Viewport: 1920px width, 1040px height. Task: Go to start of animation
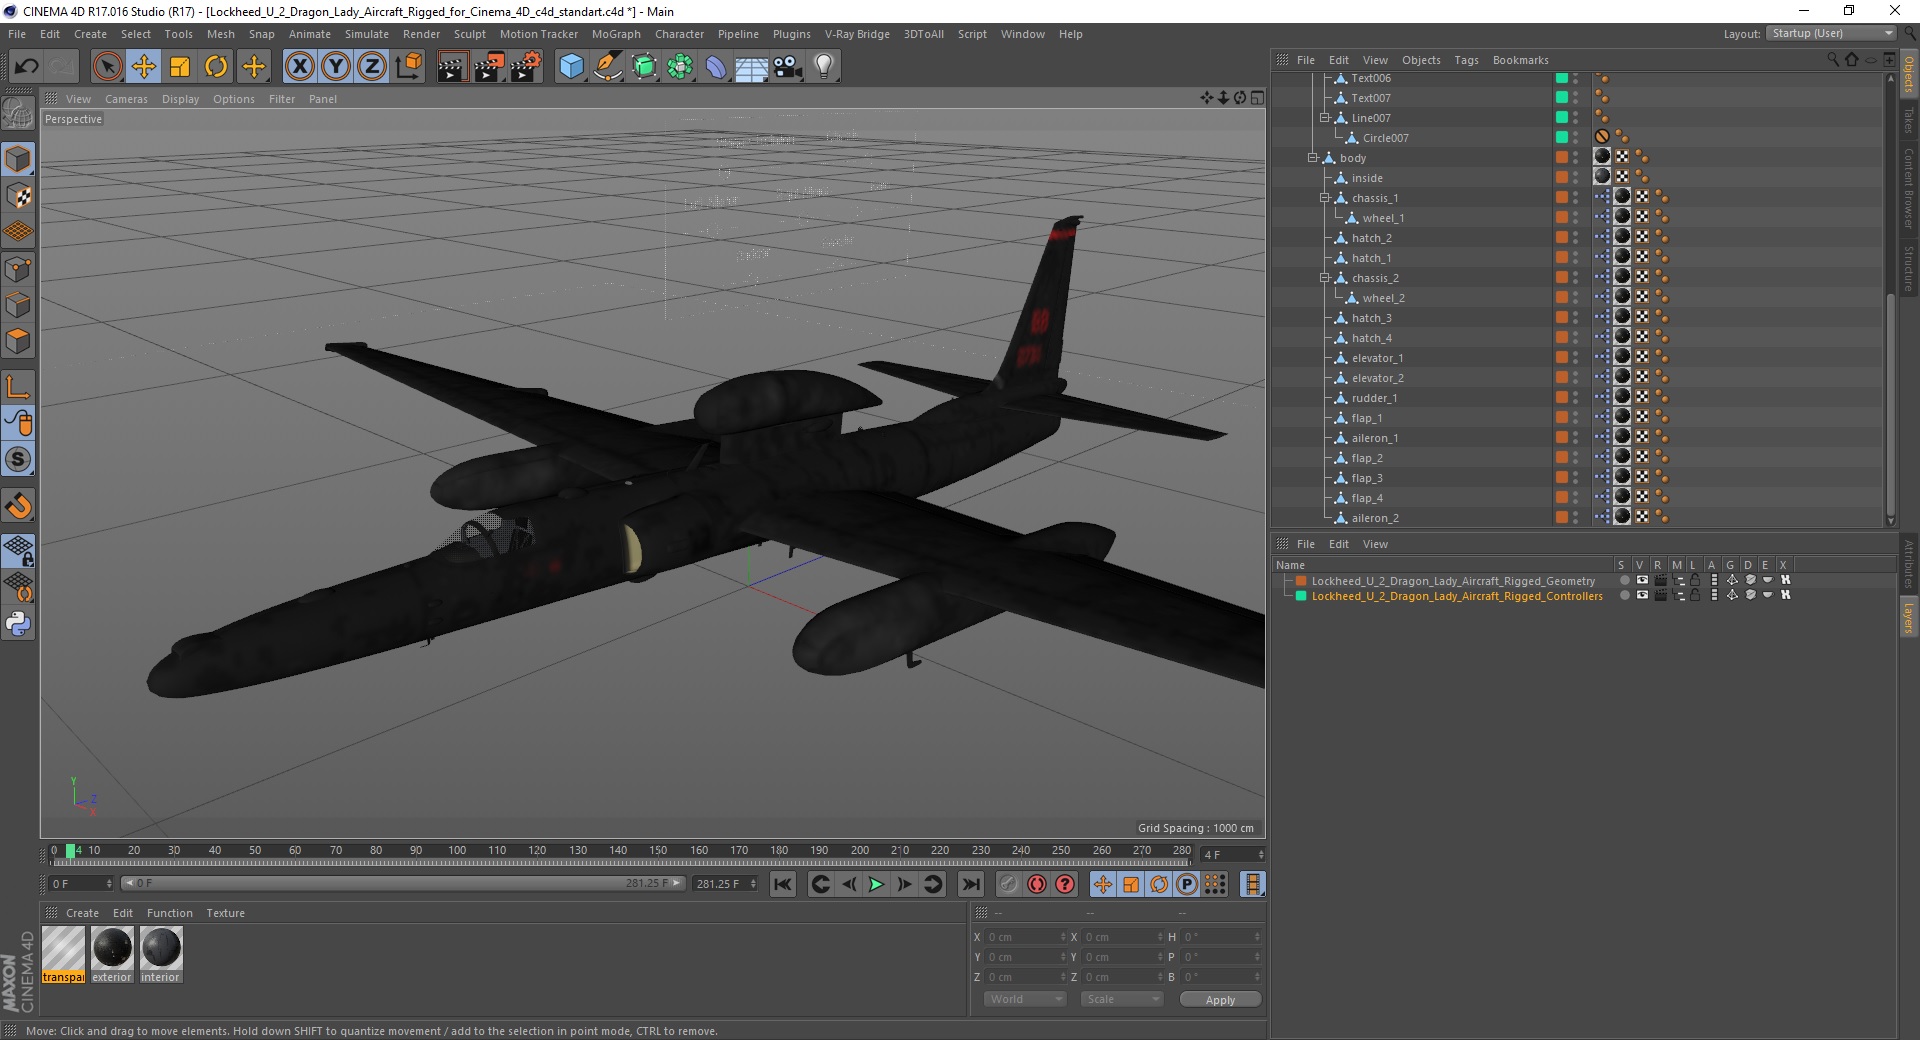point(783,884)
